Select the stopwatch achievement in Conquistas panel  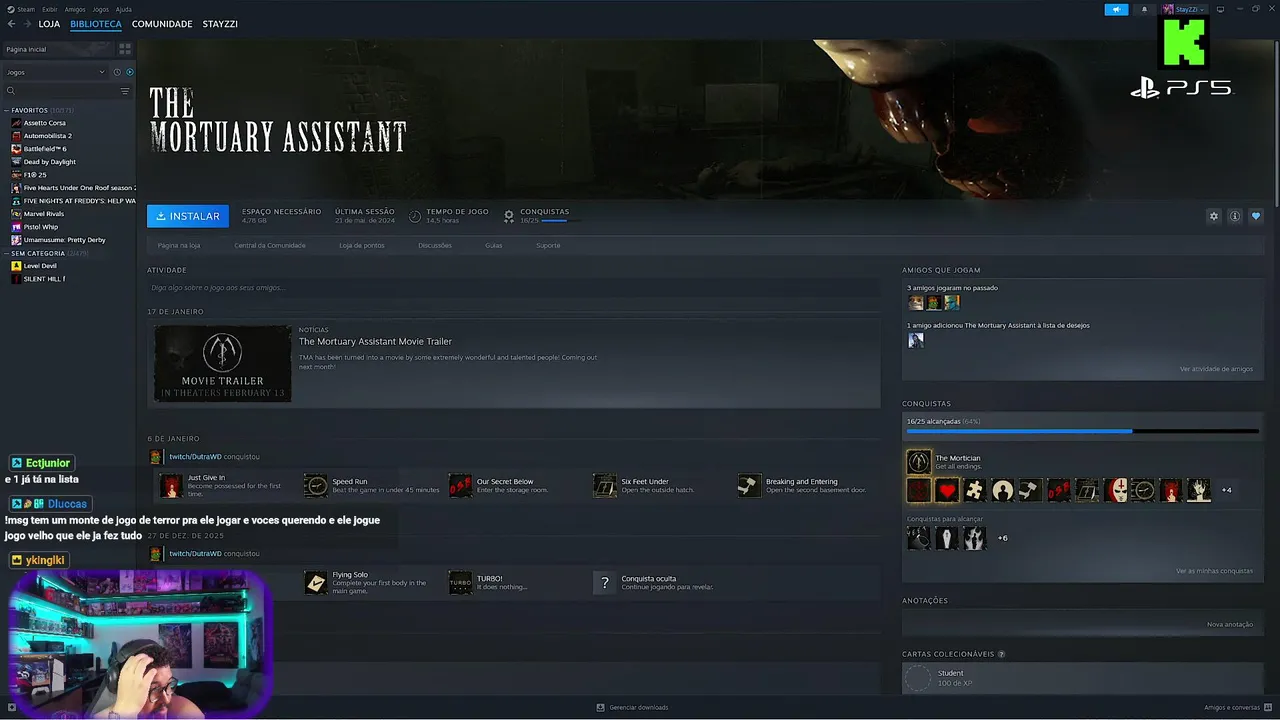point(1142,490)
